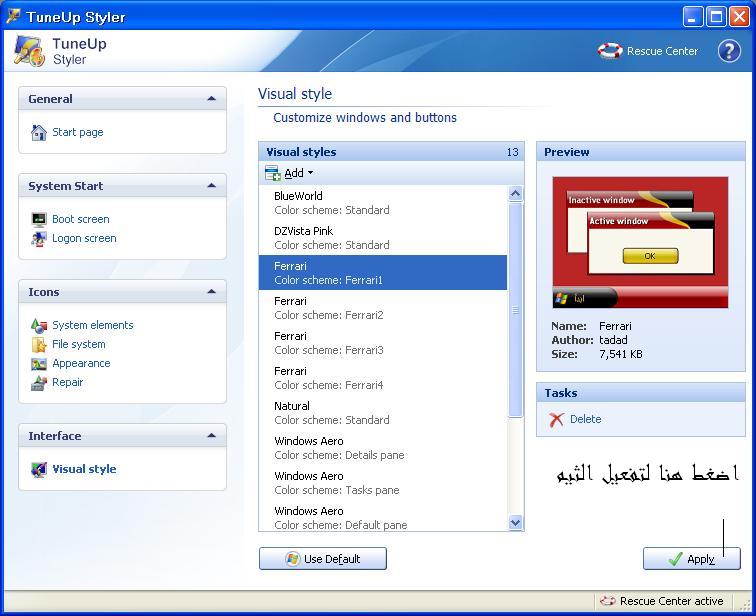756x616 pixels.
Task: Collapse the System Start panel
Action: tap(211, 186)
